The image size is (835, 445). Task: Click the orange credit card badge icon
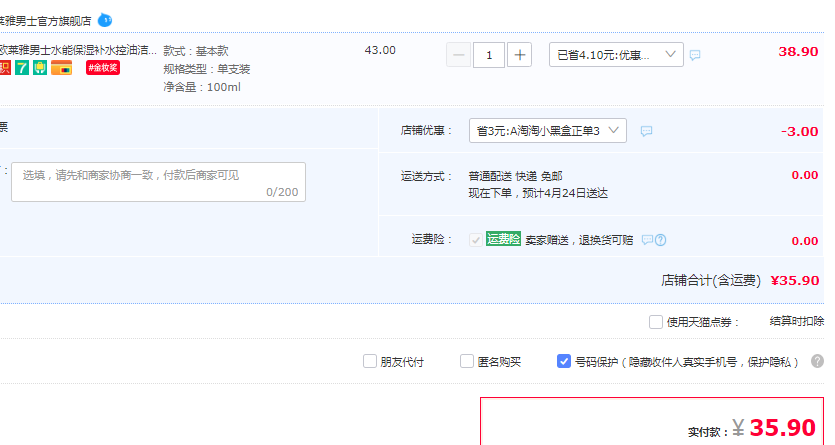pos(62,68)
